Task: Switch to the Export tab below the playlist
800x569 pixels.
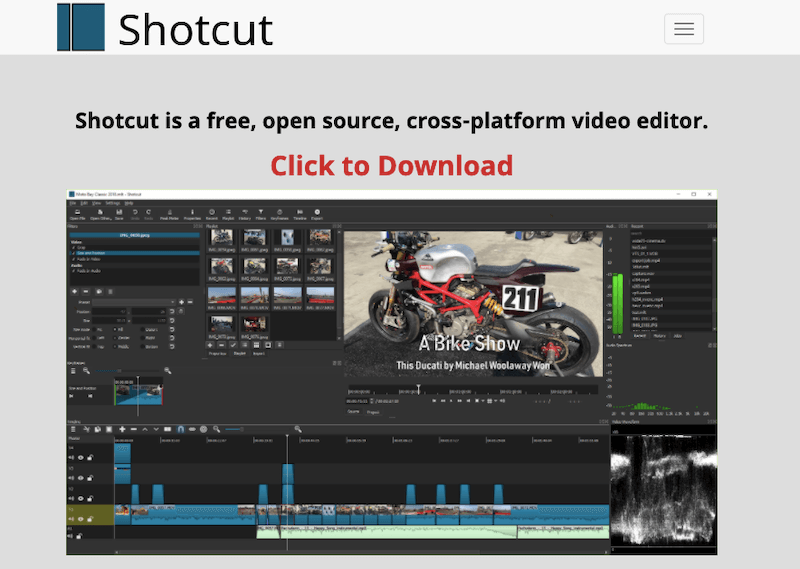Action: click(x=259, y=353)
